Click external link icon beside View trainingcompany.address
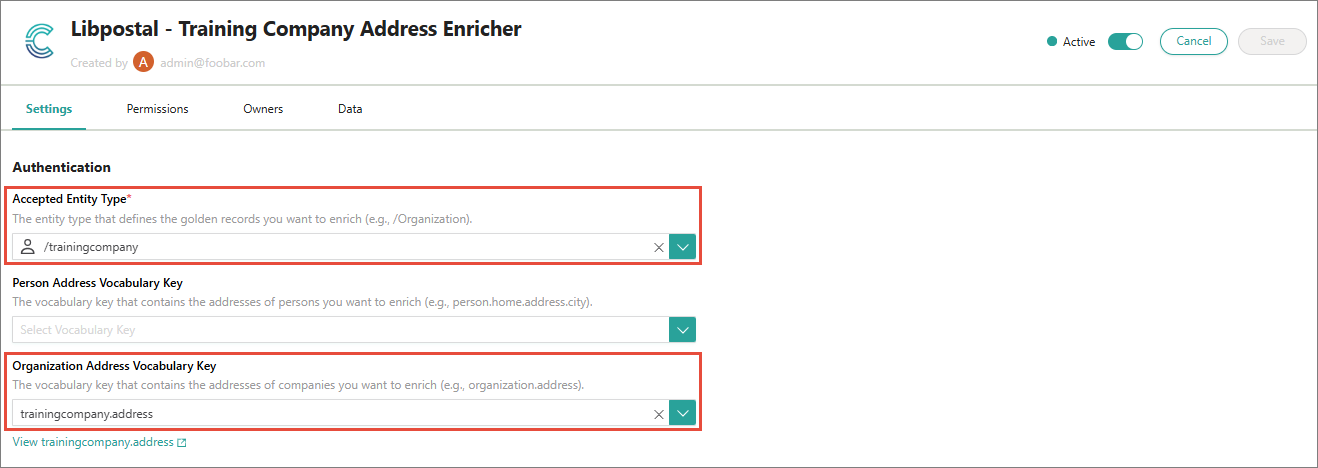1318x468 pixels. click(181, 442)
